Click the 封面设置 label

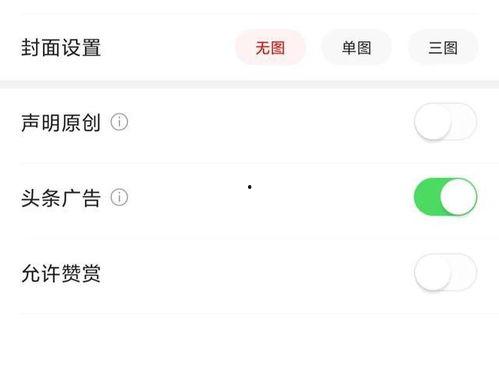[x=61, y=48]
